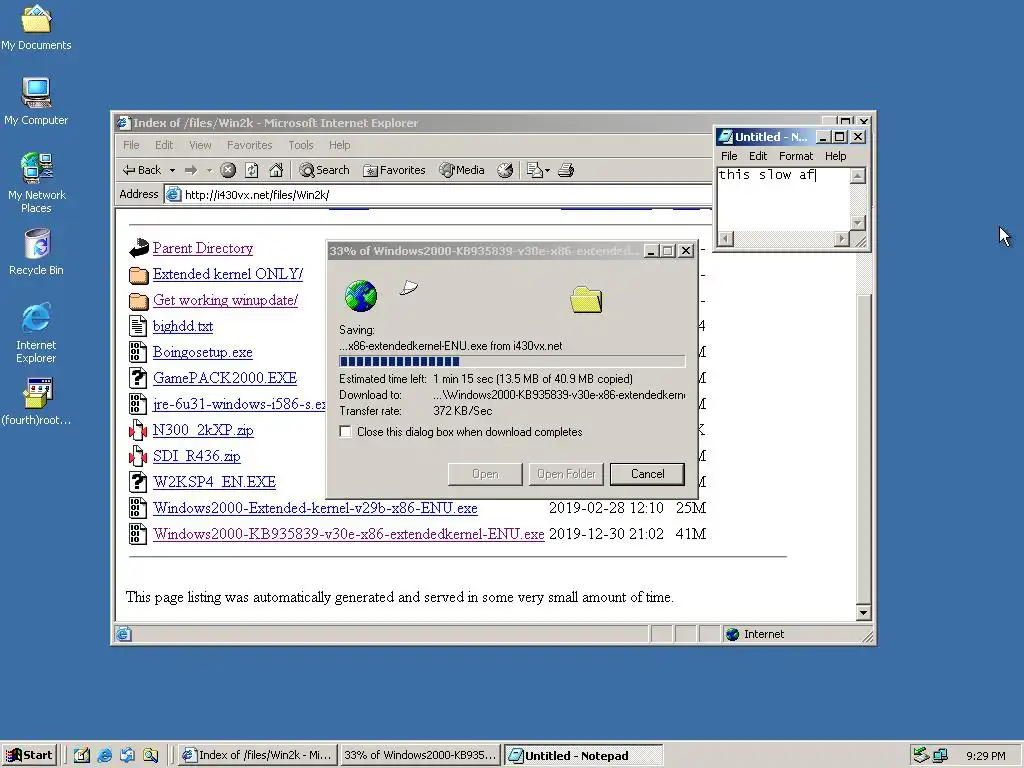
Task: Select the My Computer desktop icon
Action: click(x=36, y=102)
